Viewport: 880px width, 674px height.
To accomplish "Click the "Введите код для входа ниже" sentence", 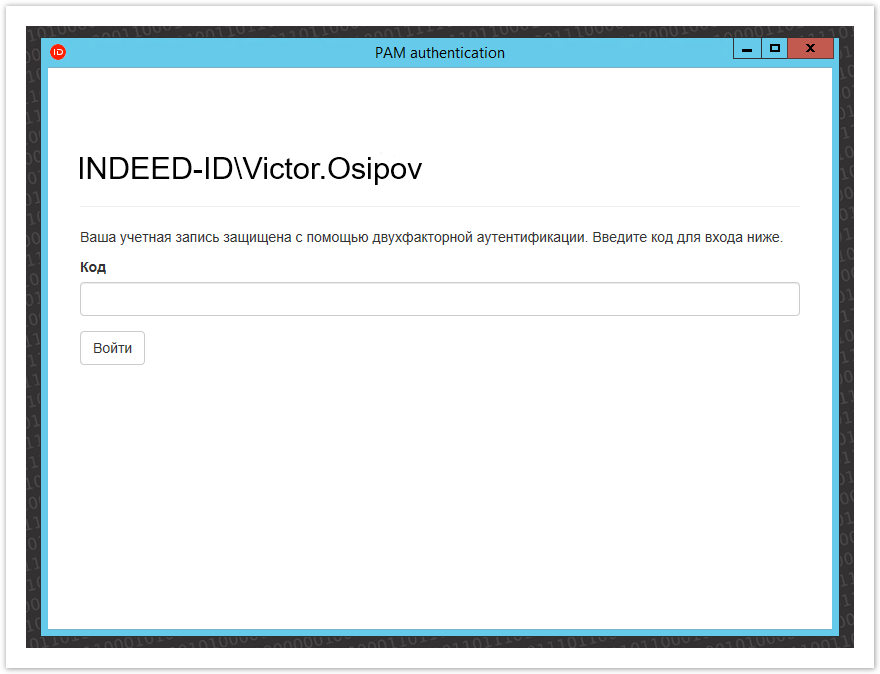I will (x=687, y=238).
